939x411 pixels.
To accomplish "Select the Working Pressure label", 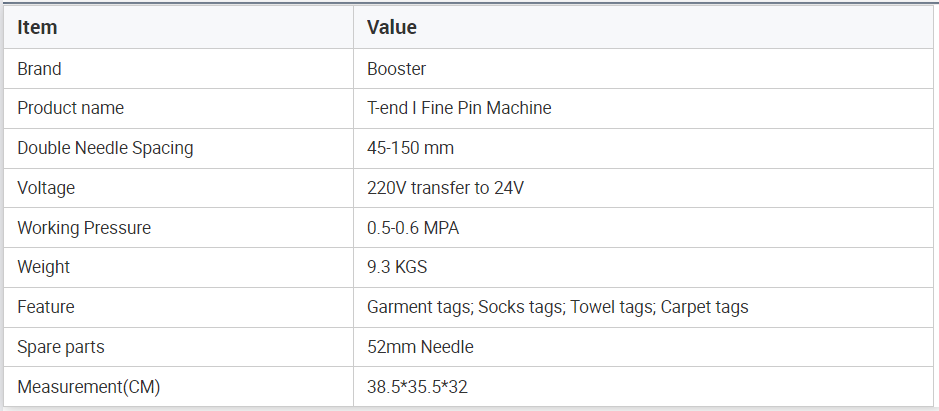I will pyautogui.click(x=84, y=228).
